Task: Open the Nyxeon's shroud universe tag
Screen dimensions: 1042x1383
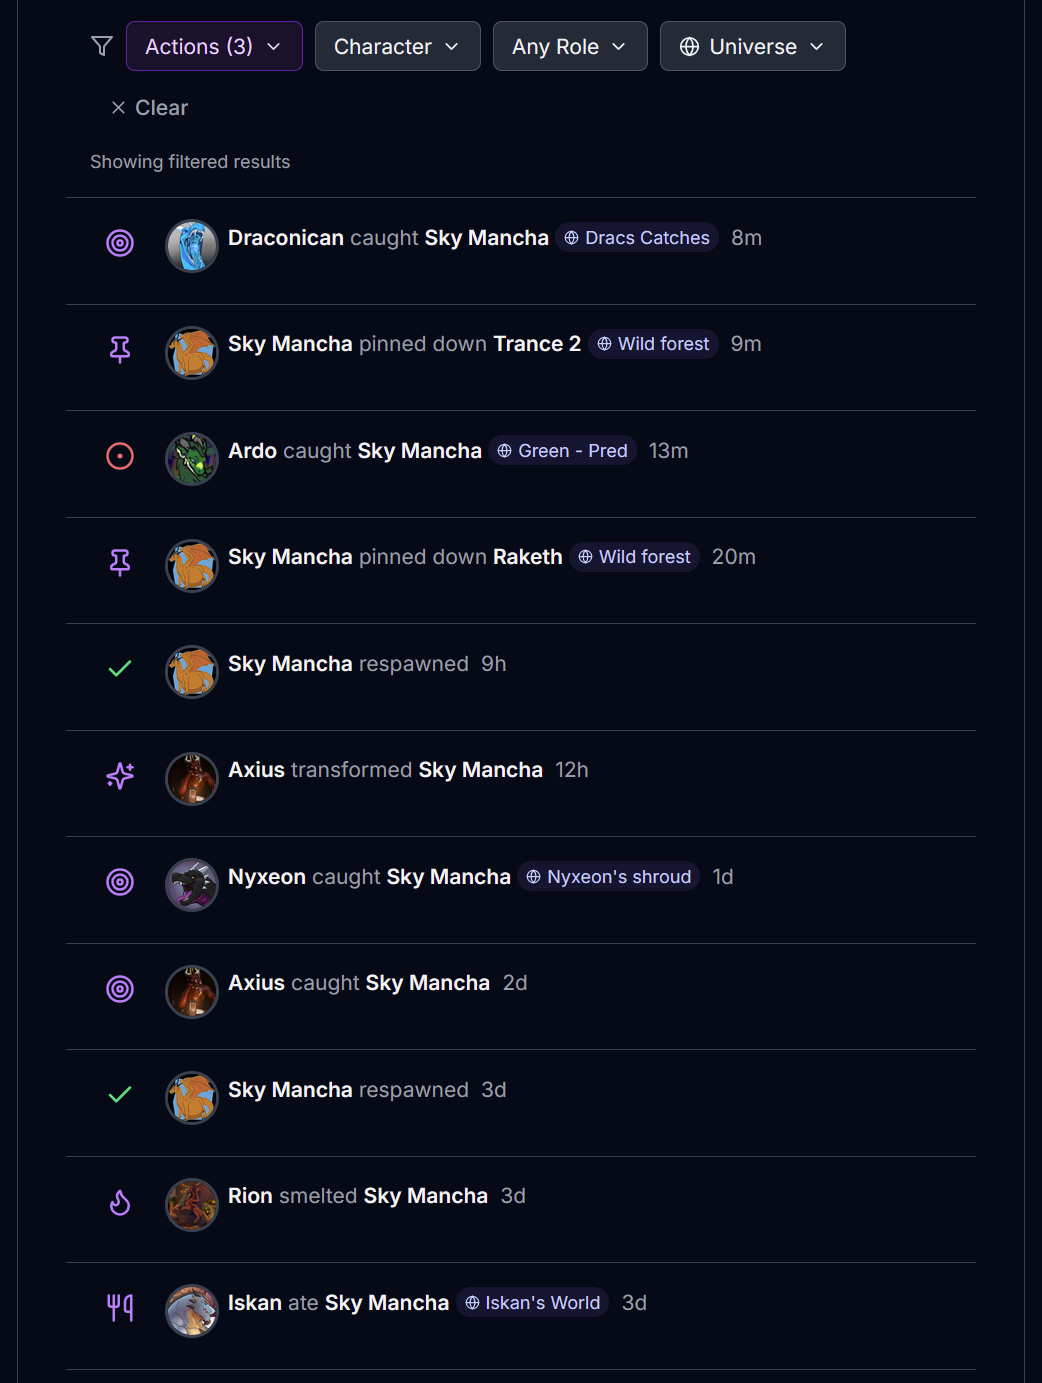Action: click(608, 877)
